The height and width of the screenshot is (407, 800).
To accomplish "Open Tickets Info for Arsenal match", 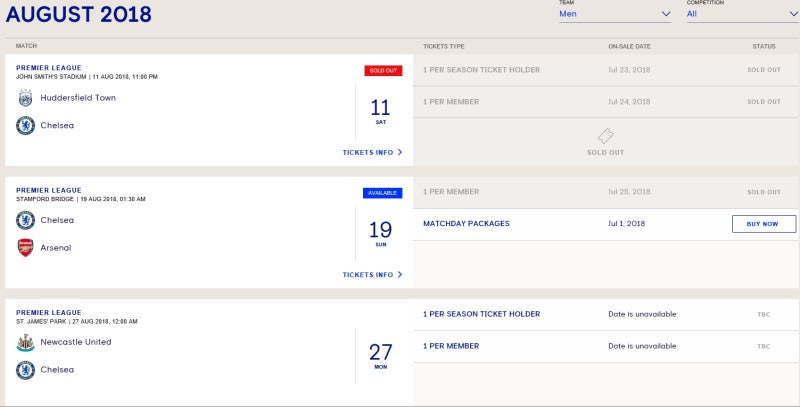I will click(x=372, y=274).
